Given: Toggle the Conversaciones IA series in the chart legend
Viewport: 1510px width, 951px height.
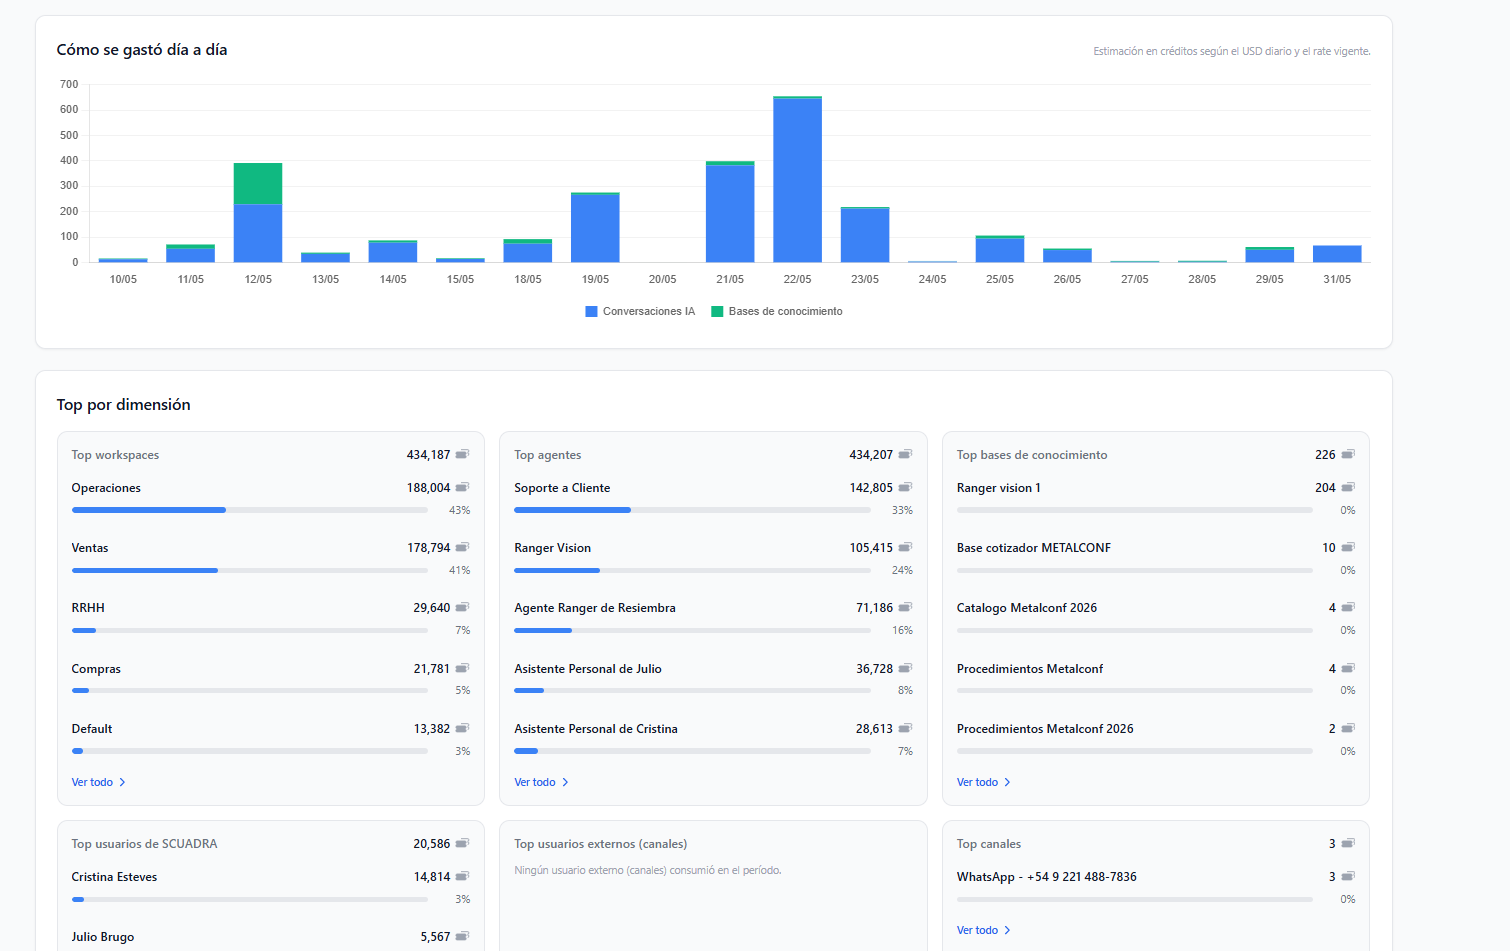Looking at the screenshot, I should click(x=640, y=311).
